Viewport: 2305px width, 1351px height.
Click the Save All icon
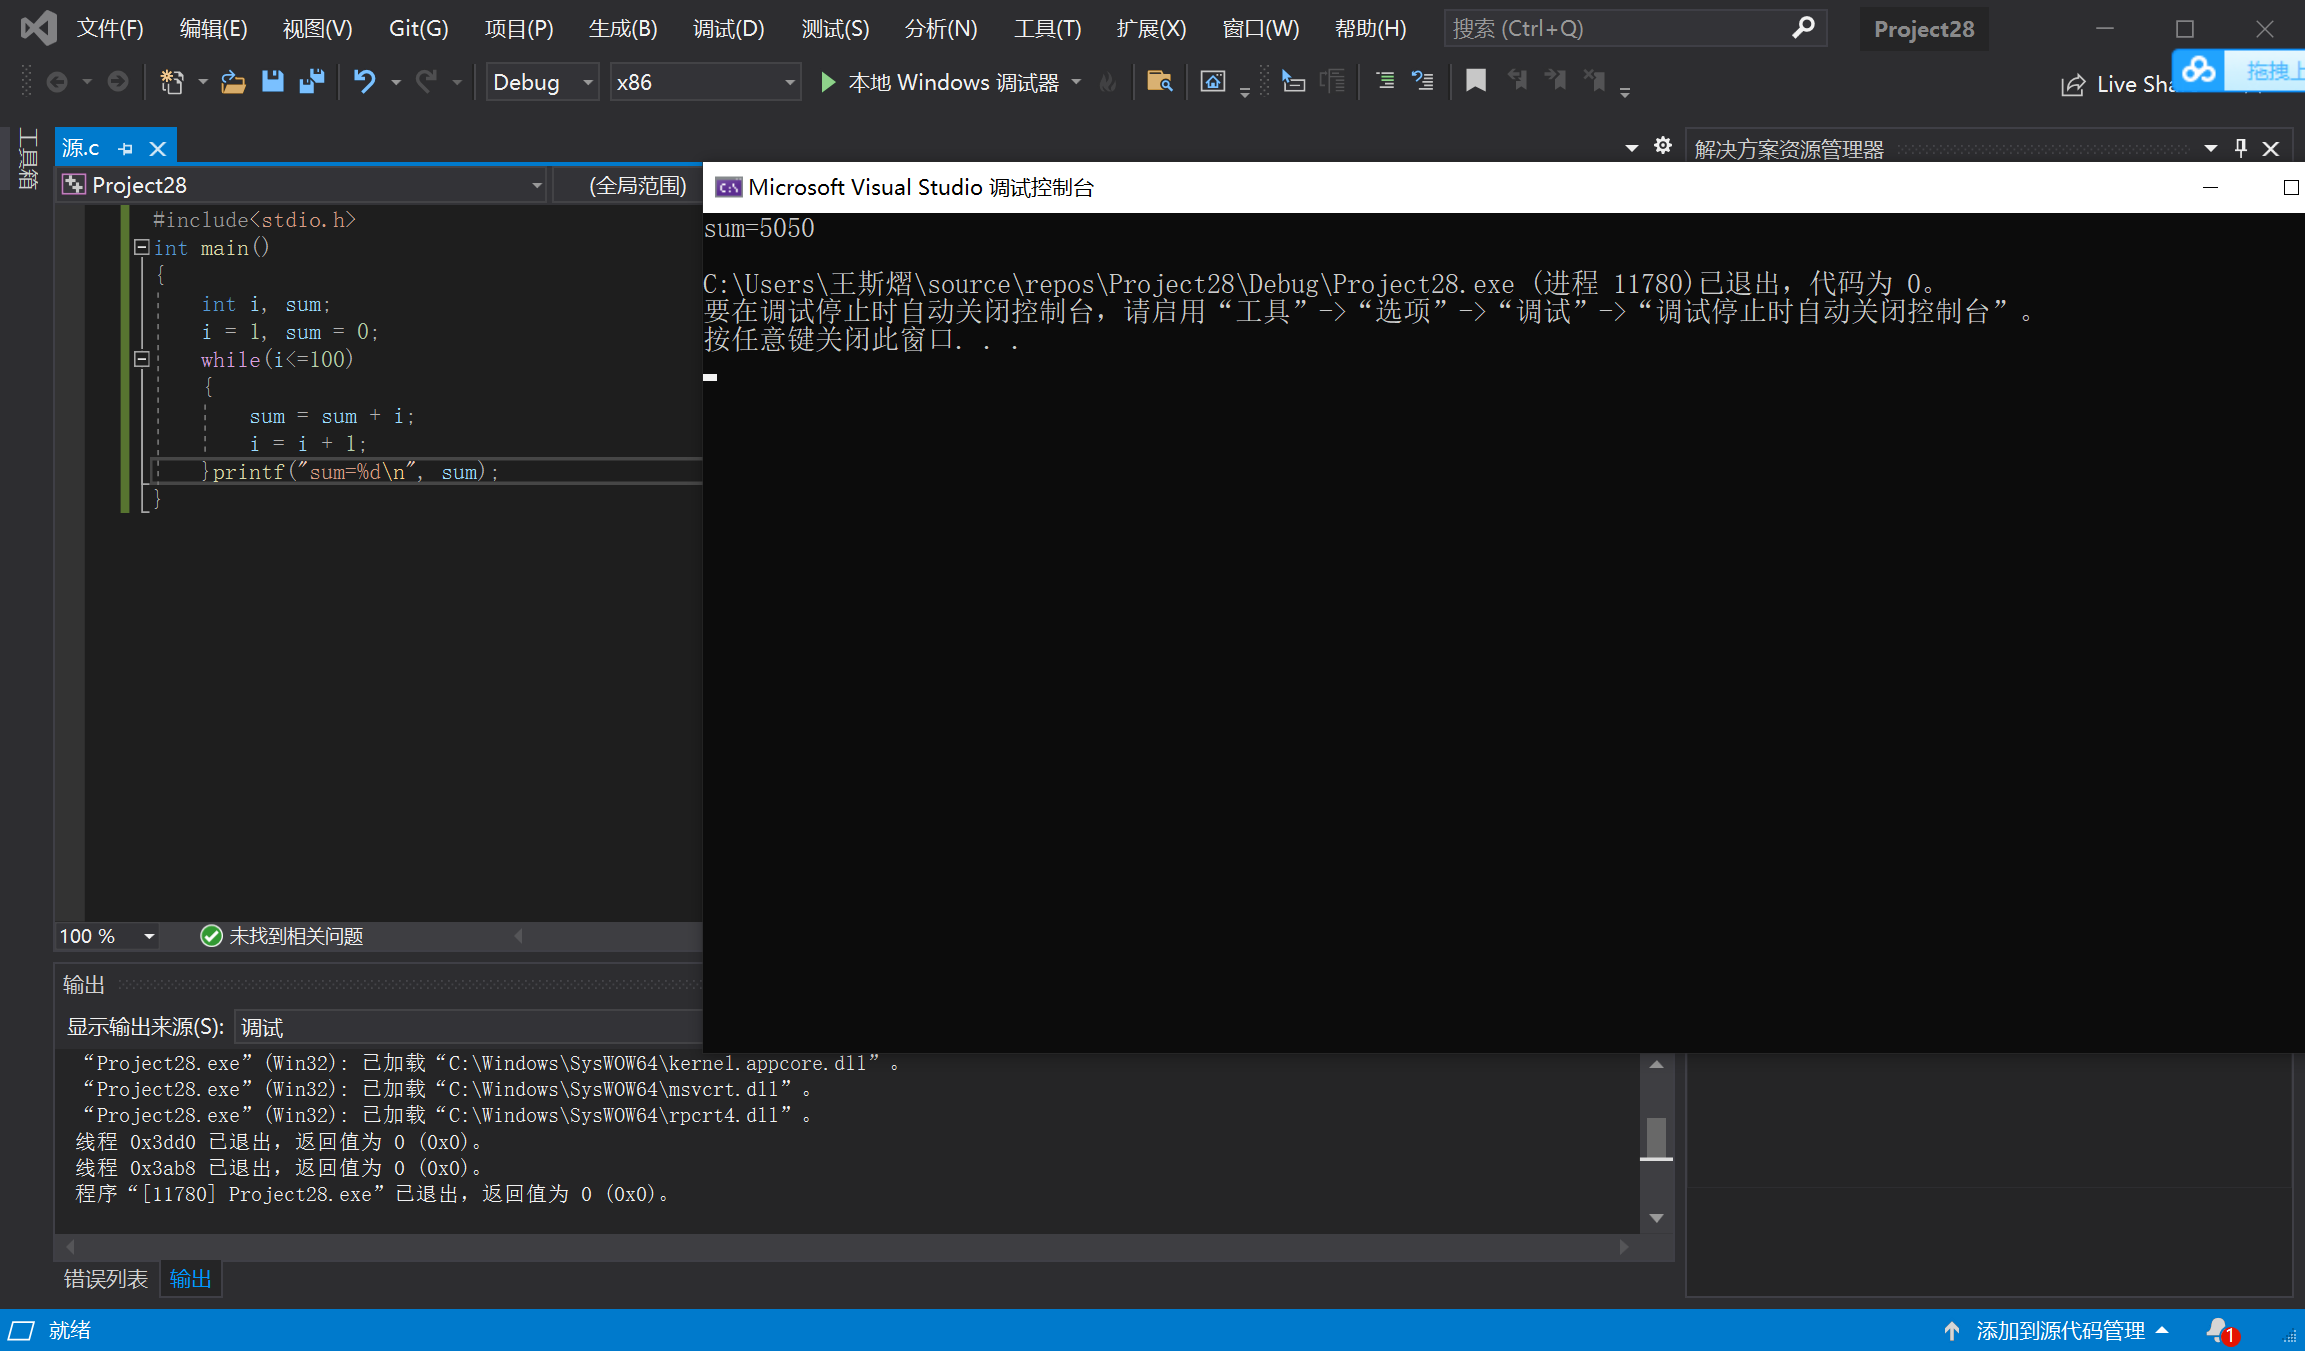coord(312,82)
